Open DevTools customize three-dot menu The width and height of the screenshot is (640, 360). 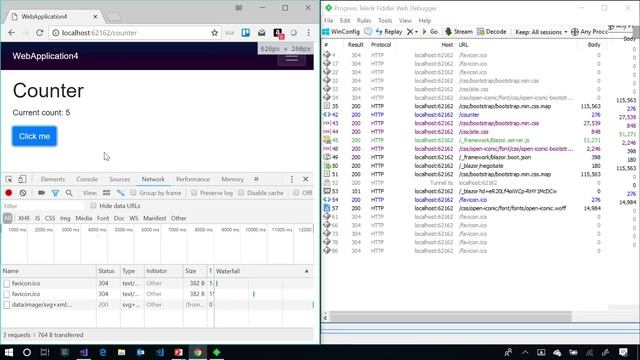(x=291, y=179)
